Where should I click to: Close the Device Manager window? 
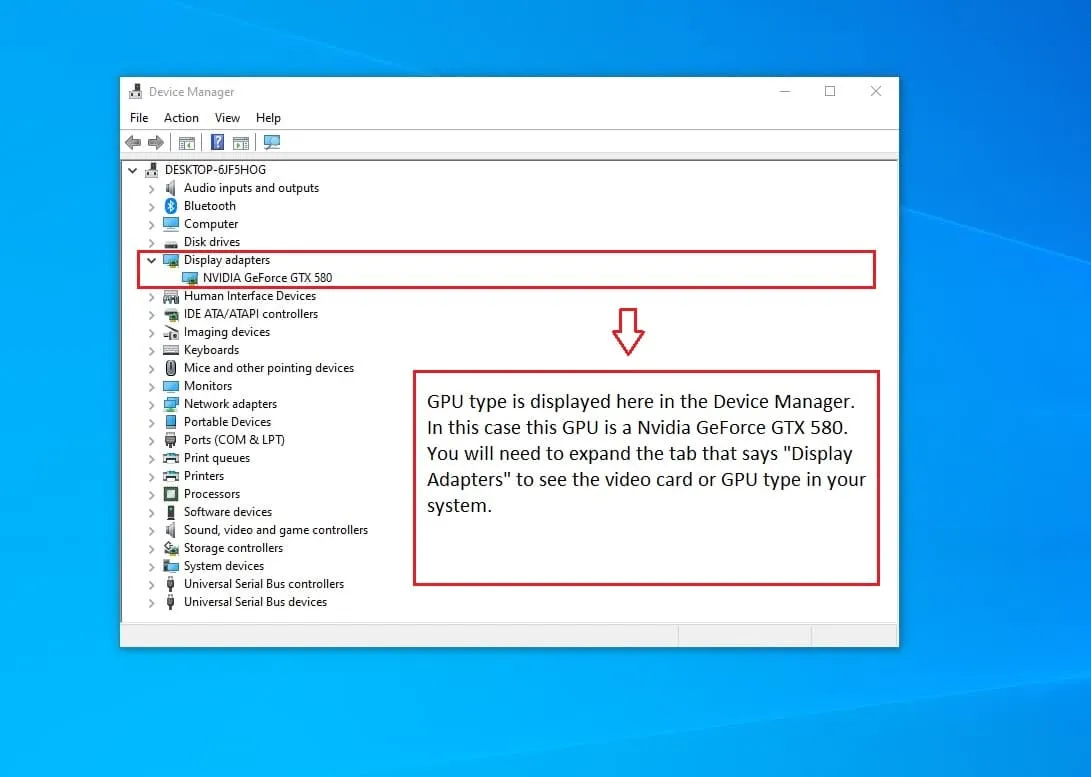(x=876, y=91)
